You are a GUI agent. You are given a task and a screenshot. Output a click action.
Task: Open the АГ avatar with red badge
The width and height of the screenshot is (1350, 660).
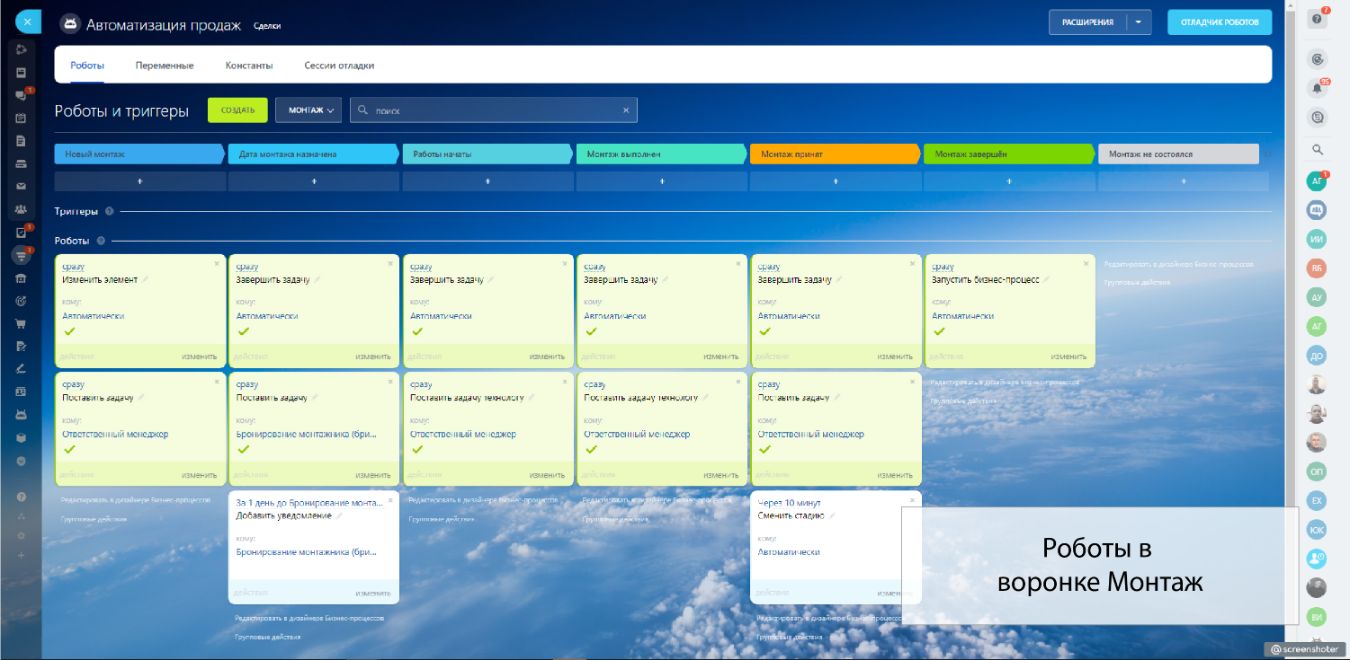coord(1317,181)
